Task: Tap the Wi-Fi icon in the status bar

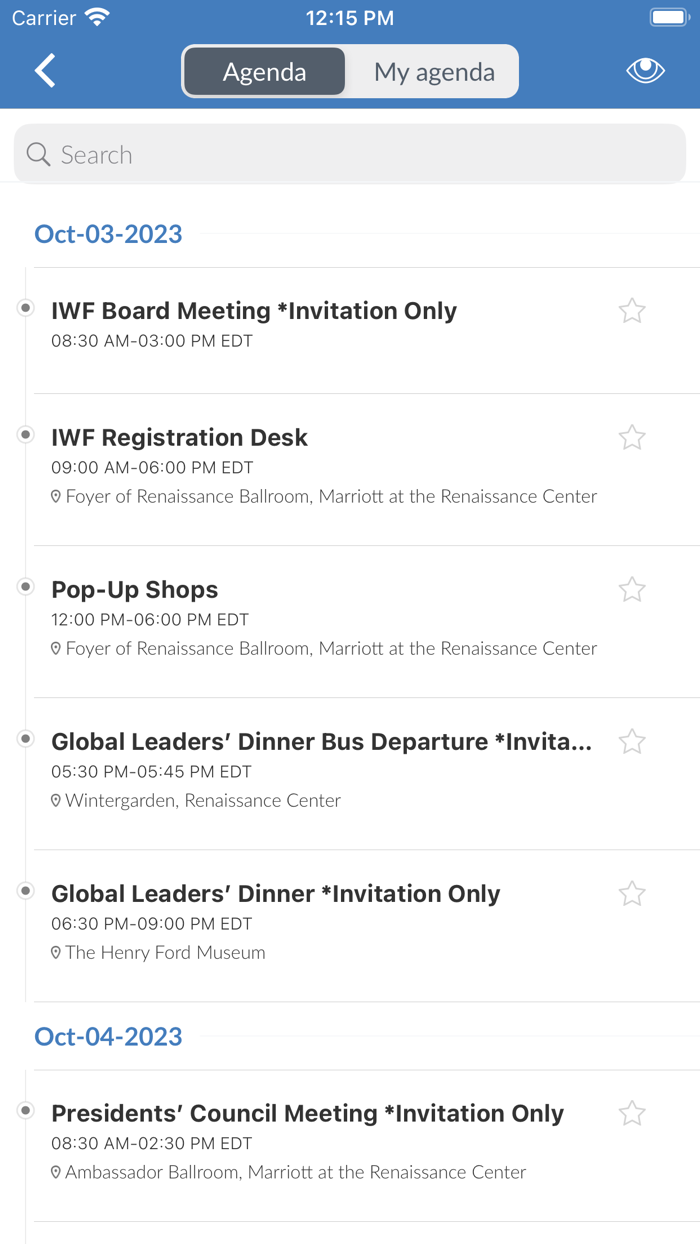Action: pos(97,15)
